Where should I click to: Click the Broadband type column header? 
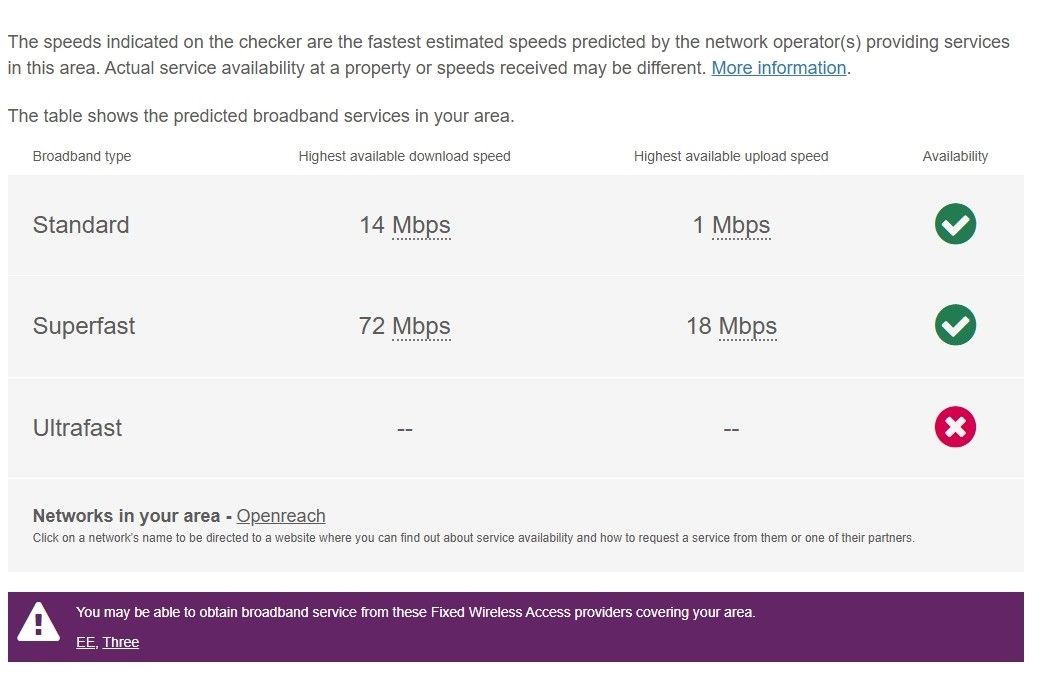82,156
